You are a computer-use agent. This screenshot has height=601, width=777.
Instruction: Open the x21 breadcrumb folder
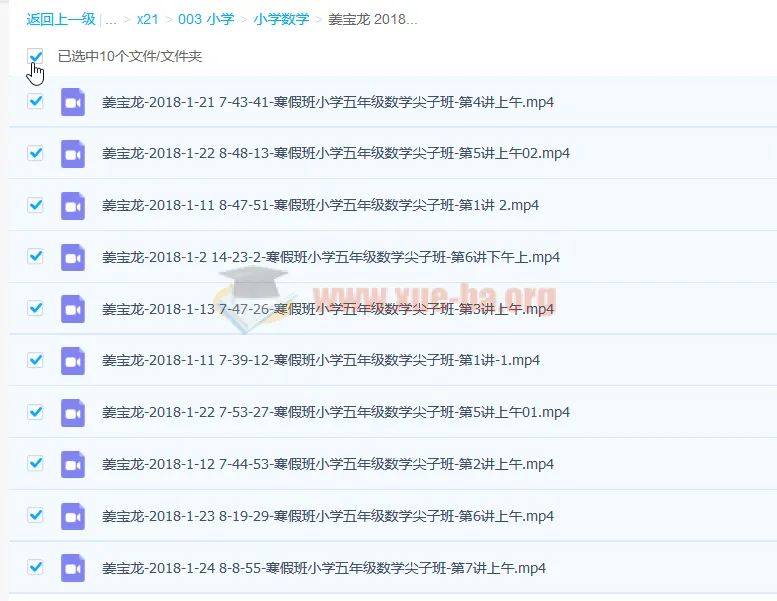click(x=148, y=19)
